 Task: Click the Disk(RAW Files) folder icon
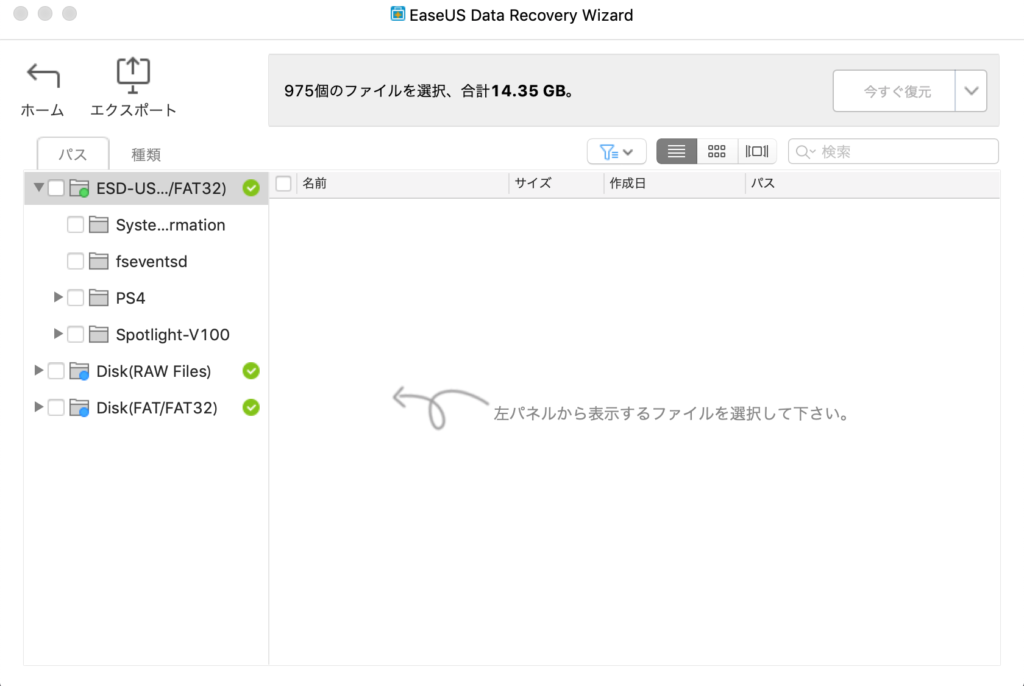[80, 371]
